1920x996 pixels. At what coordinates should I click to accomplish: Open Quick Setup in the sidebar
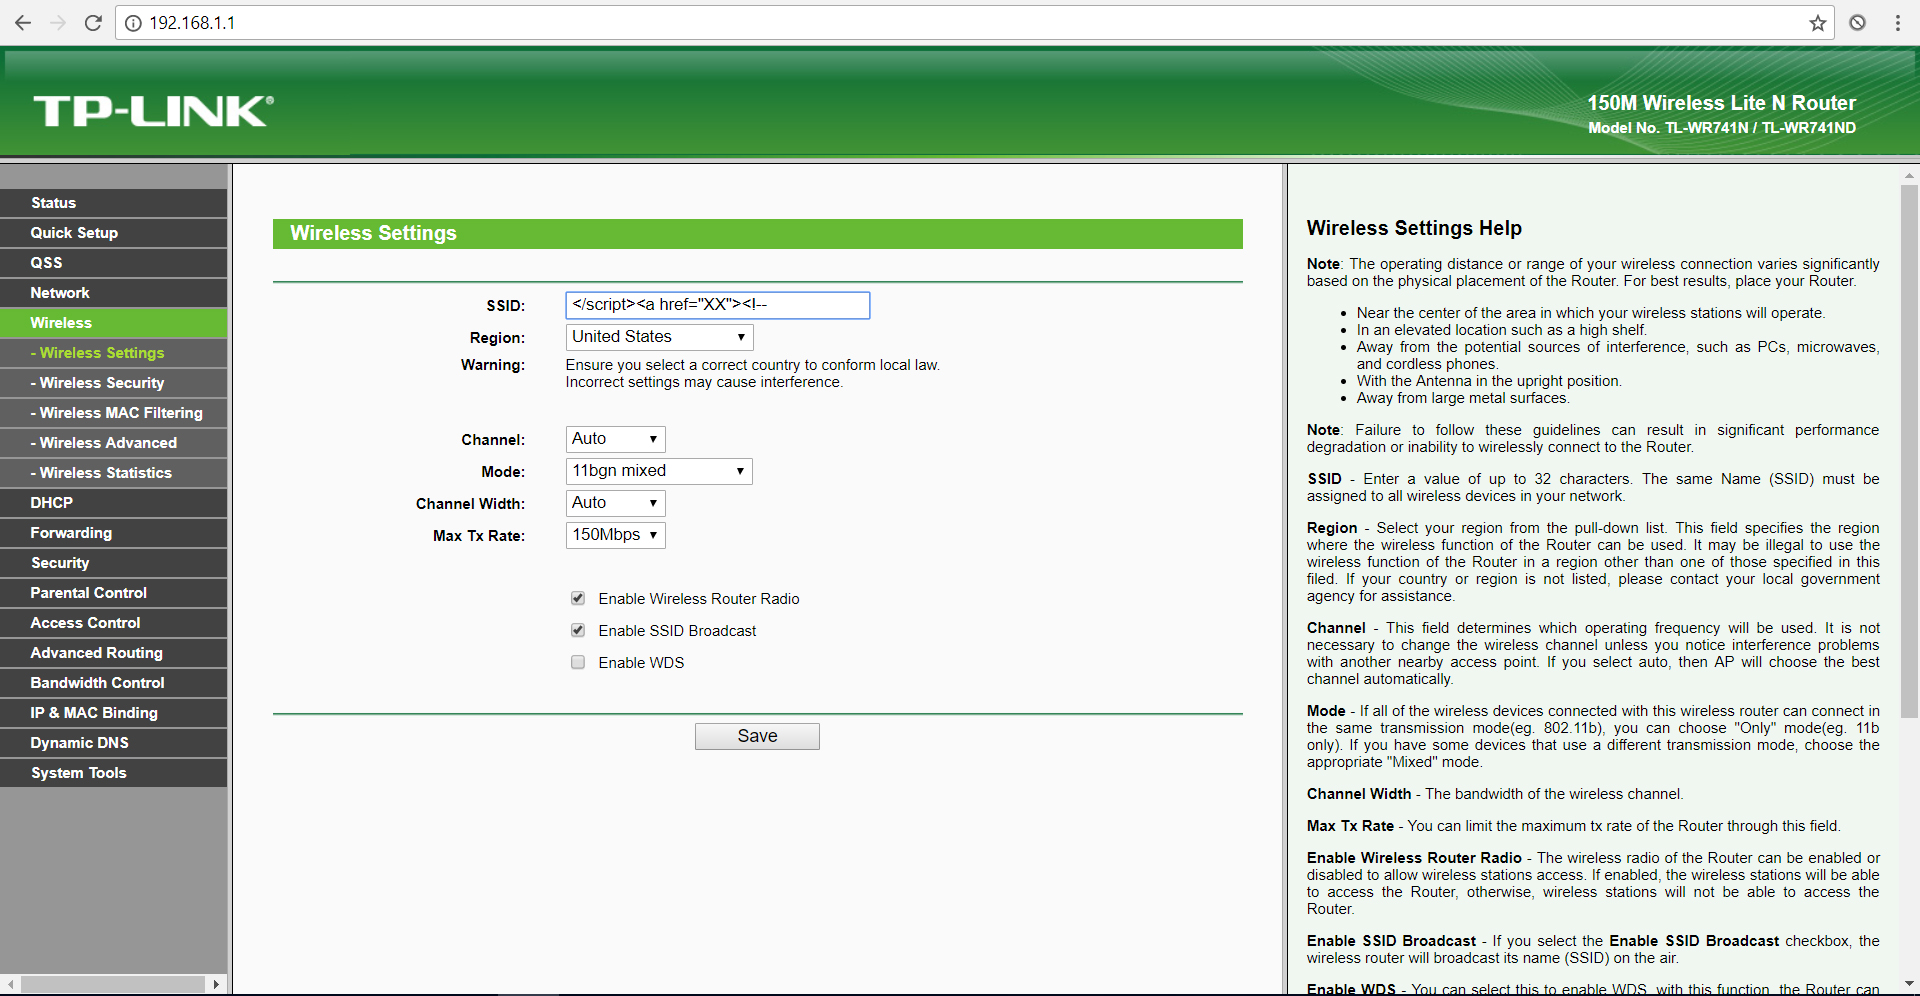click(x=114, y=233)
